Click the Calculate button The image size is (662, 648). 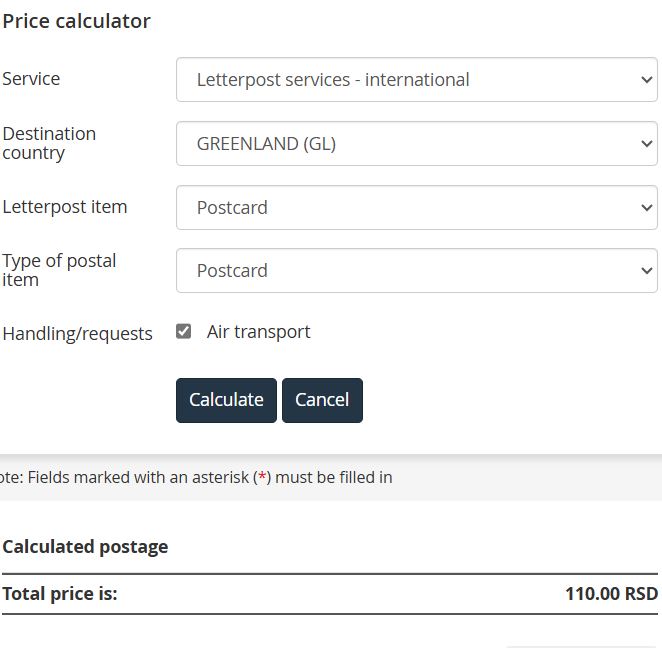click(x=226, y=400)
